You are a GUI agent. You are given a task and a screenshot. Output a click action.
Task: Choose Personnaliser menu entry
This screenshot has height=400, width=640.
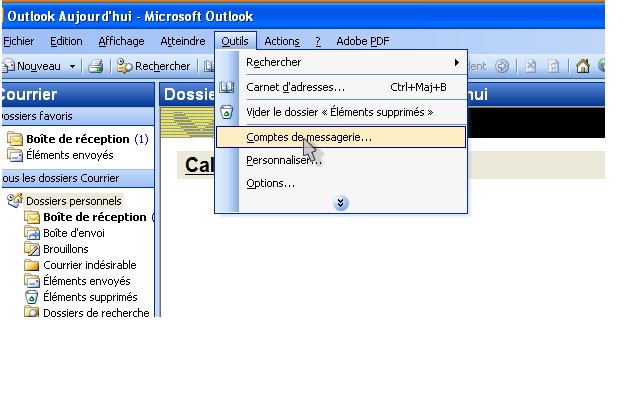click(x=341, y=160)
